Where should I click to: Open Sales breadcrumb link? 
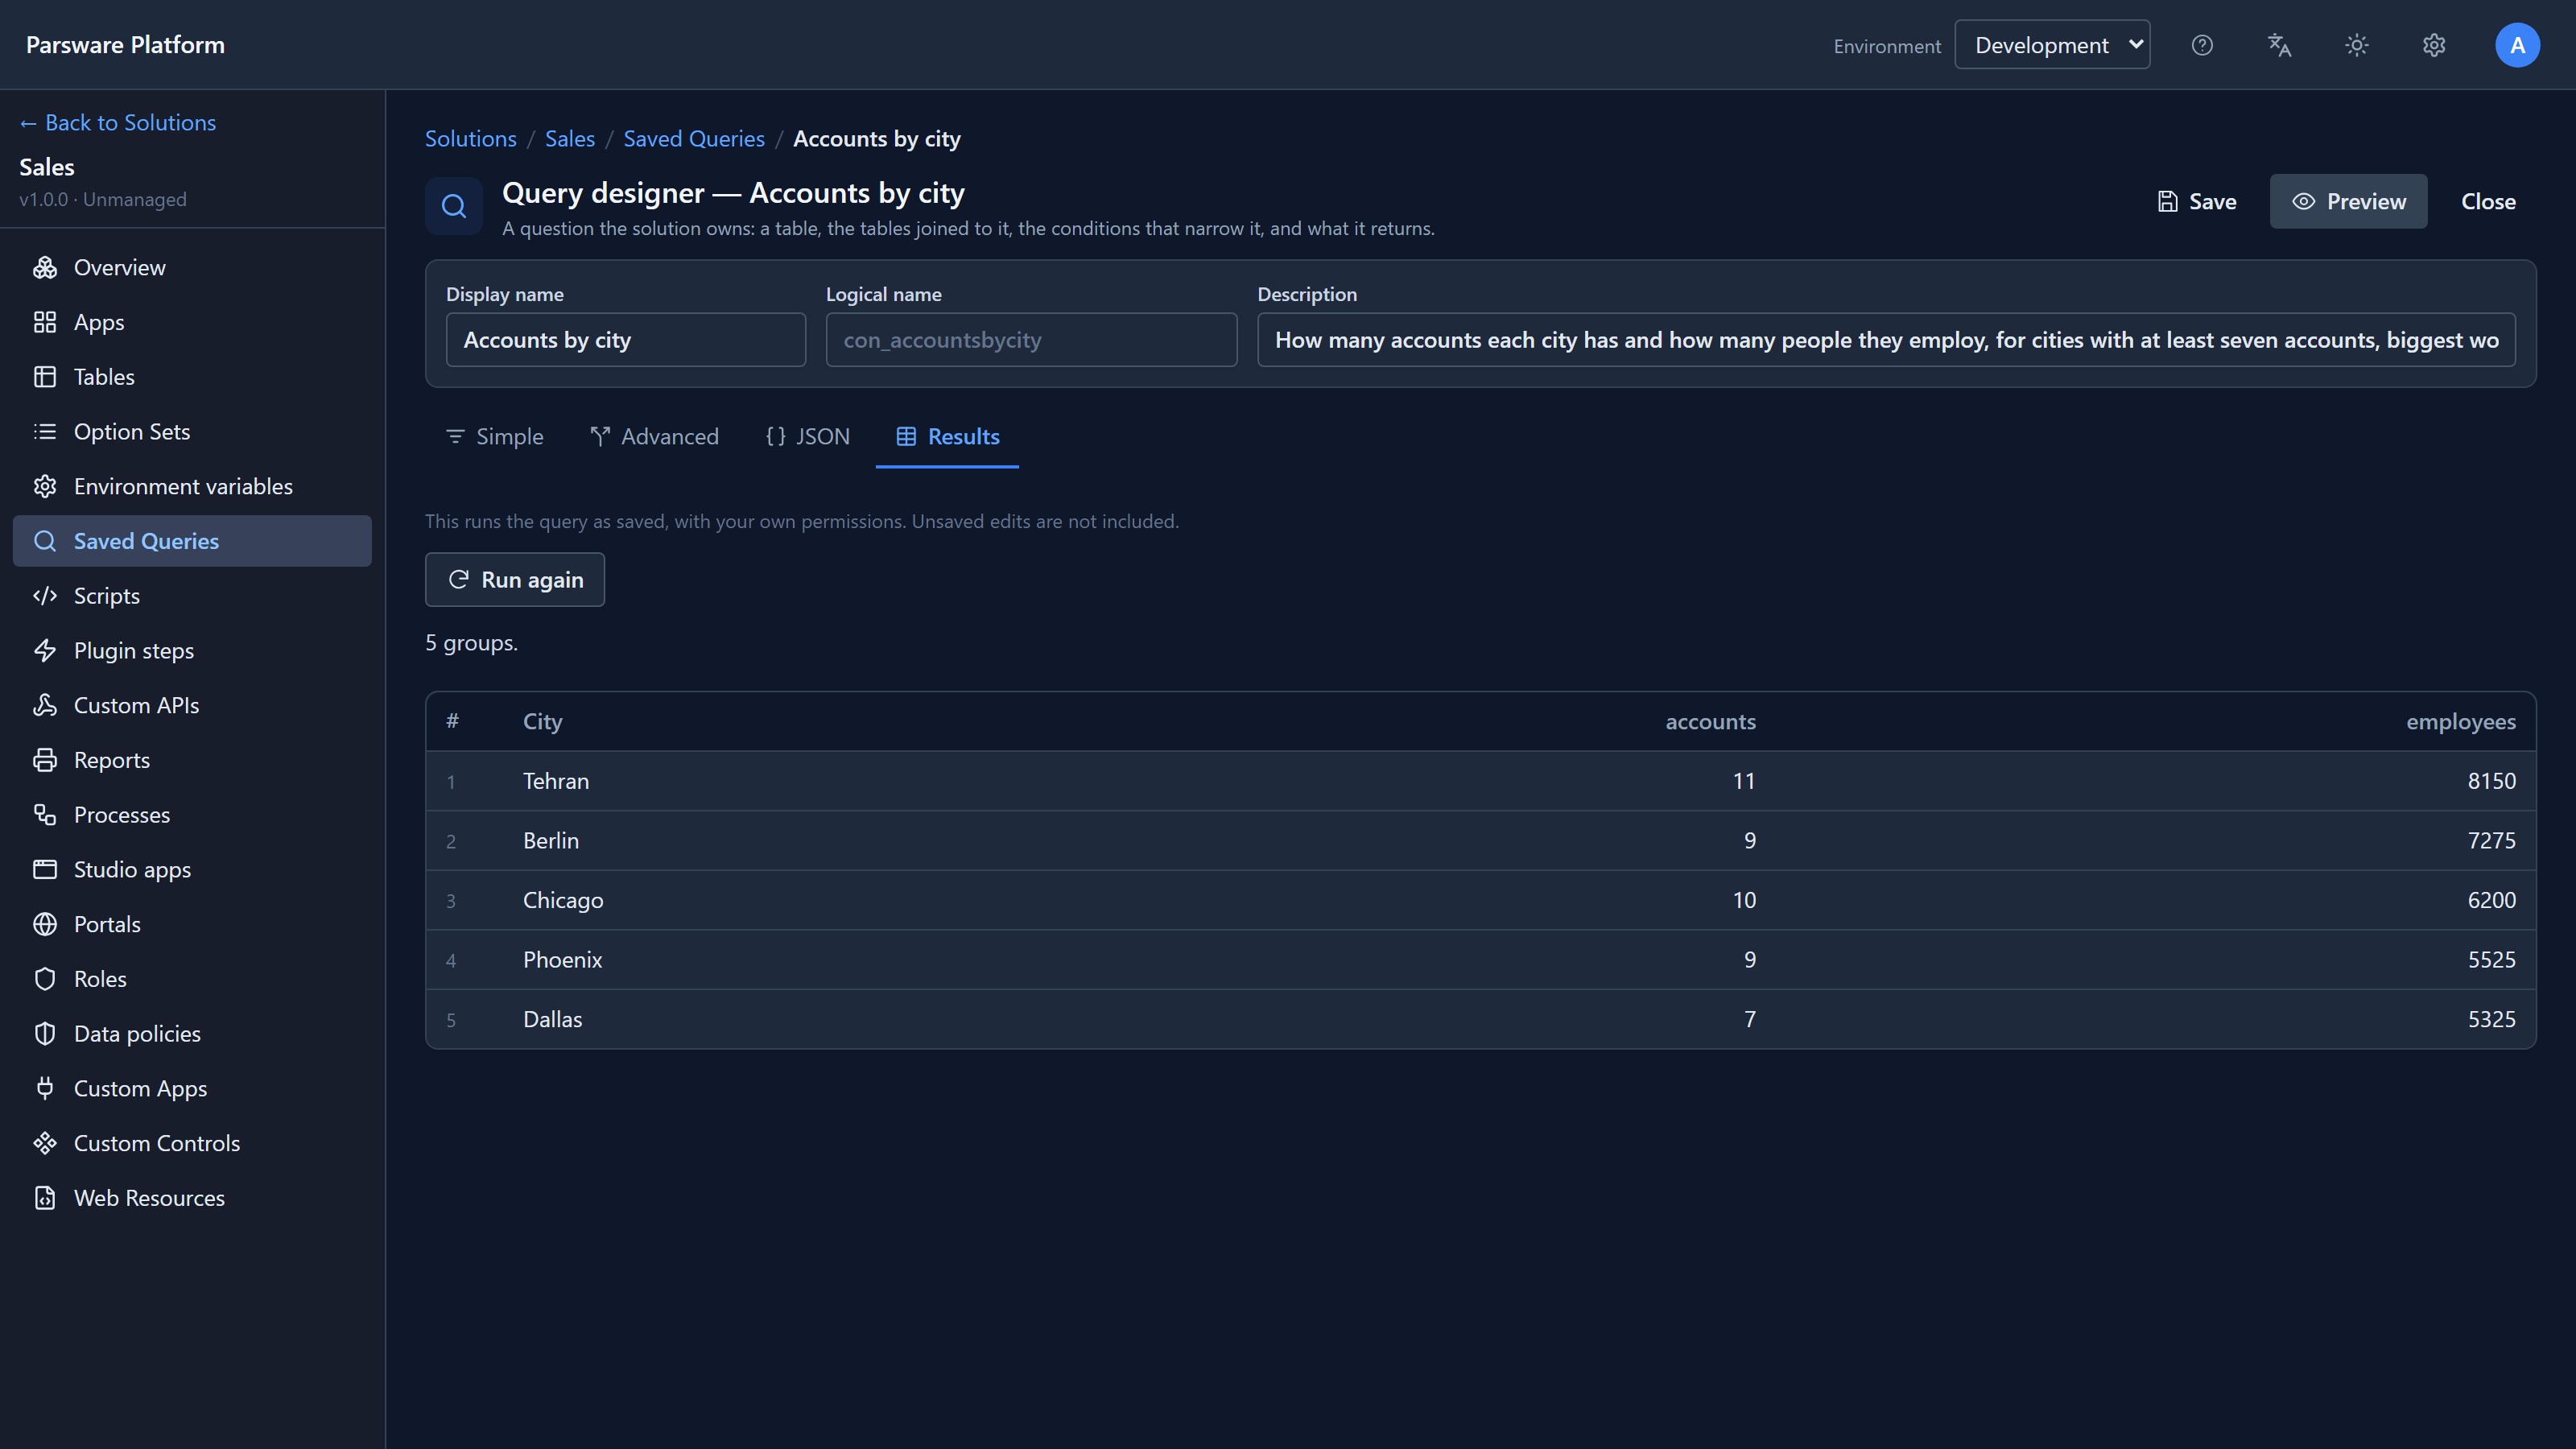coord(570,139)
